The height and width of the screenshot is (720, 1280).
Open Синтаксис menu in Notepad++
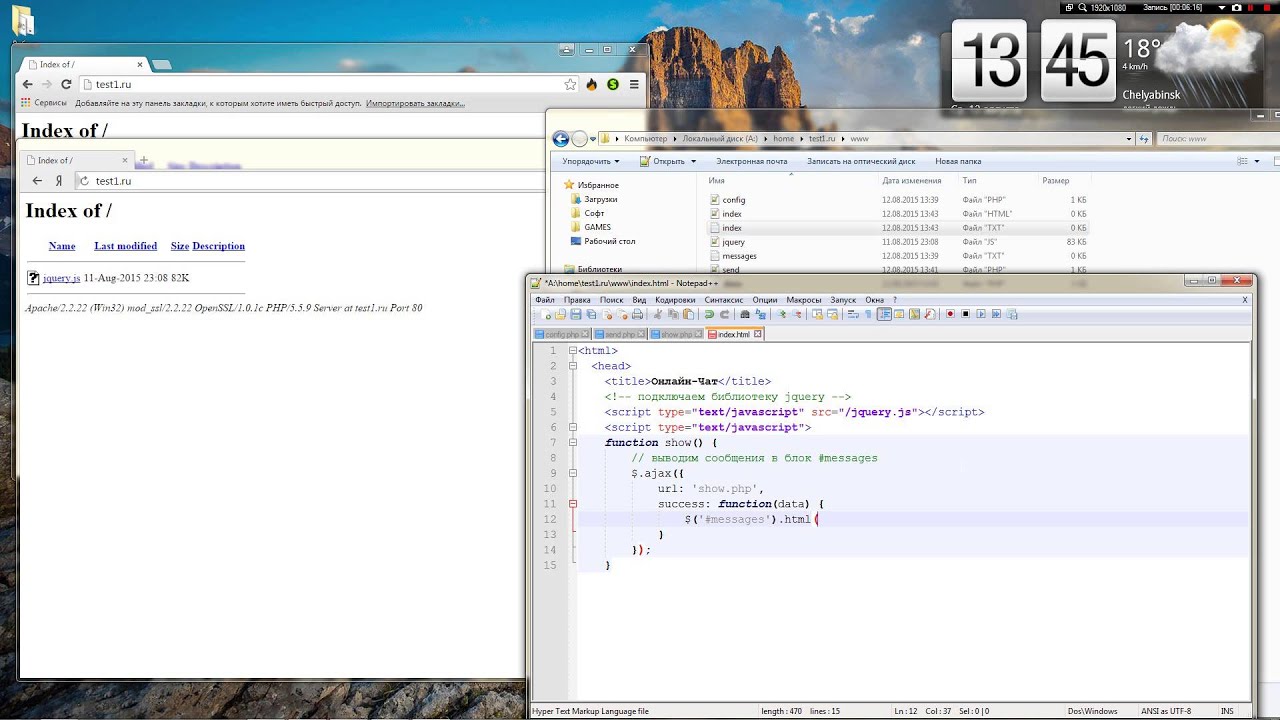(x=724, y=300)
